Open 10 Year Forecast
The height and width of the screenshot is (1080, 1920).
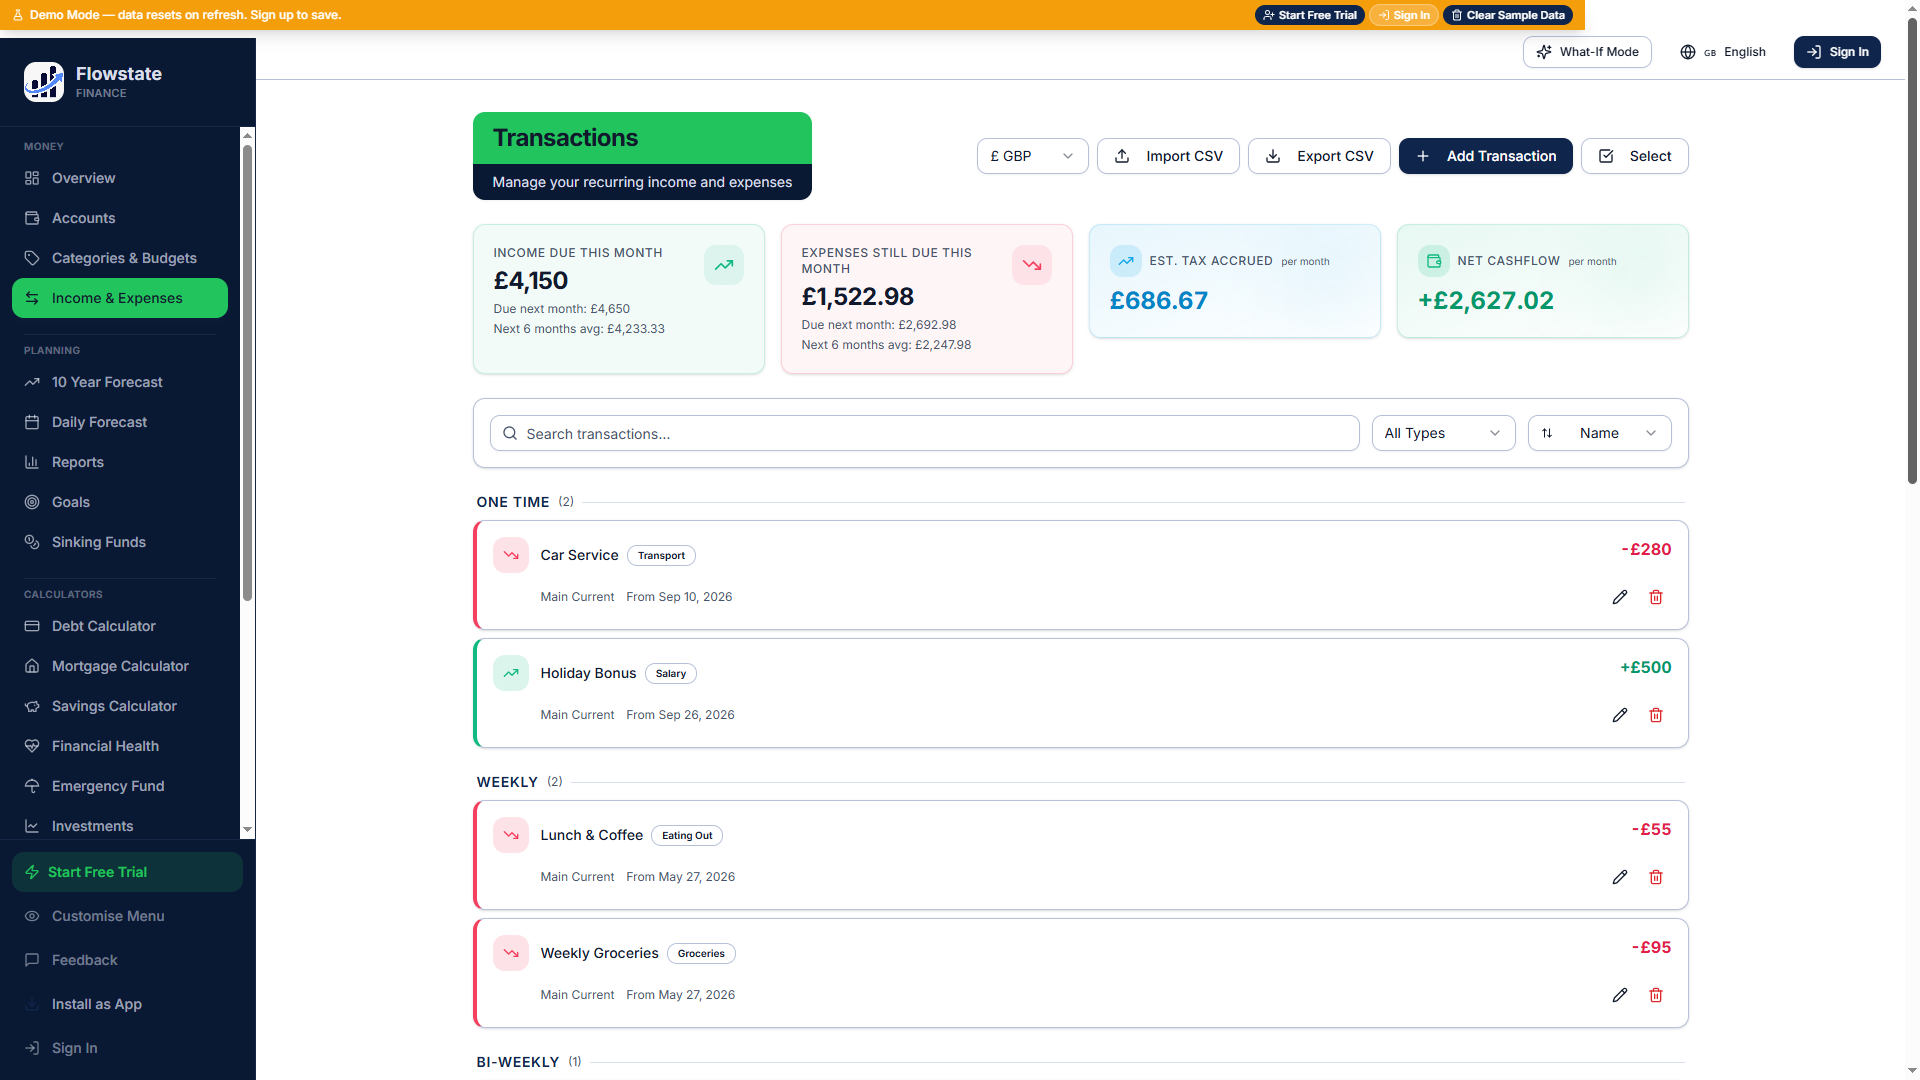[120, 382]
